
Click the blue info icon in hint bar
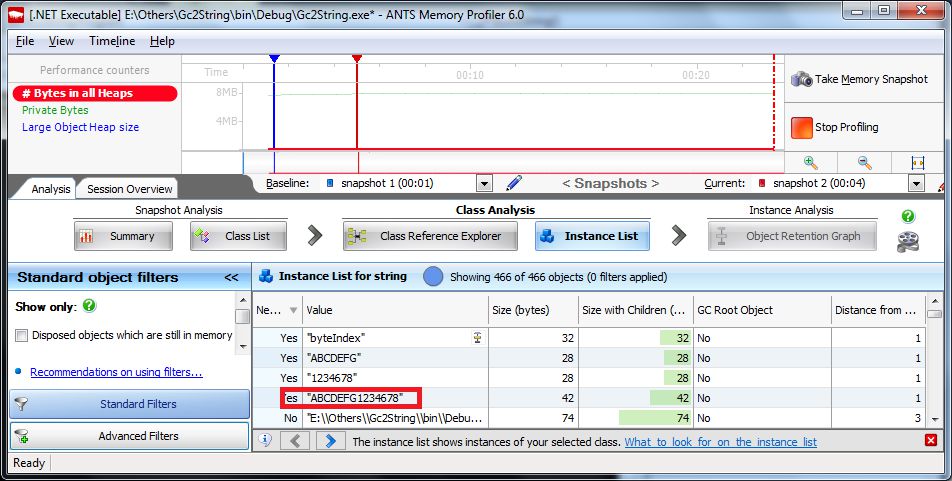265,440
